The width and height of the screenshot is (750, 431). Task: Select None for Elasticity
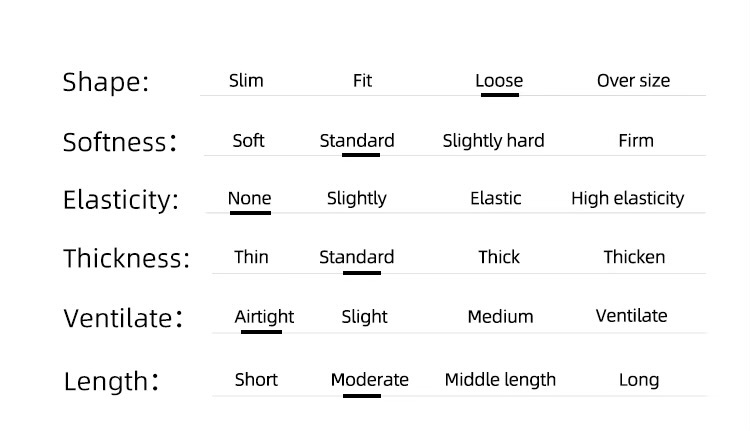pyautogui.click(x=249, y=198)
